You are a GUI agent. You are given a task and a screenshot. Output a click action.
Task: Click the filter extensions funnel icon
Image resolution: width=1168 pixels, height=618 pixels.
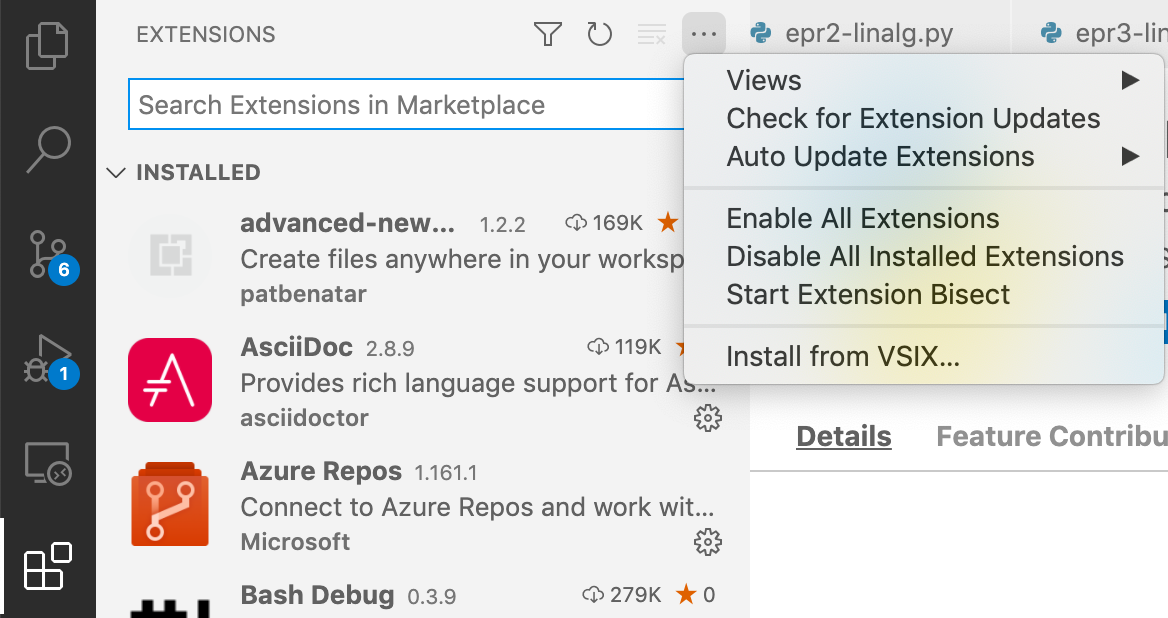tap(547, 35)
